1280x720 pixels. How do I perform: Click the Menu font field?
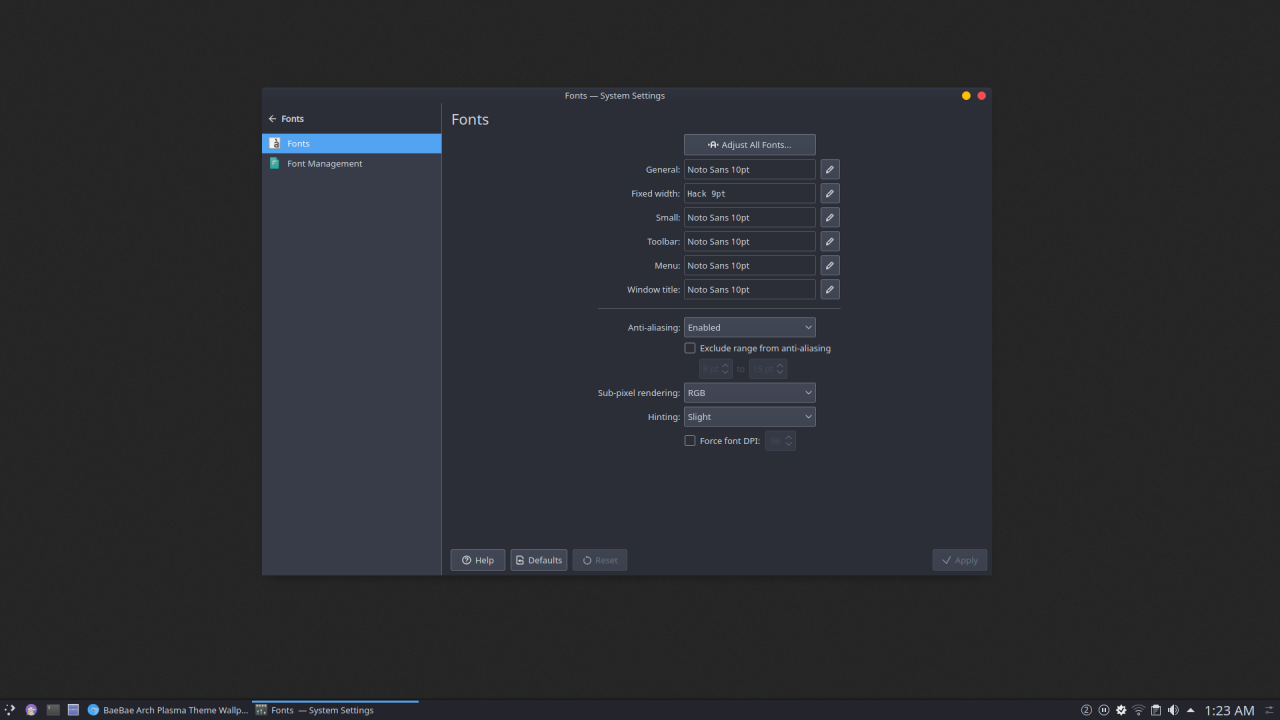click(750, 265)
